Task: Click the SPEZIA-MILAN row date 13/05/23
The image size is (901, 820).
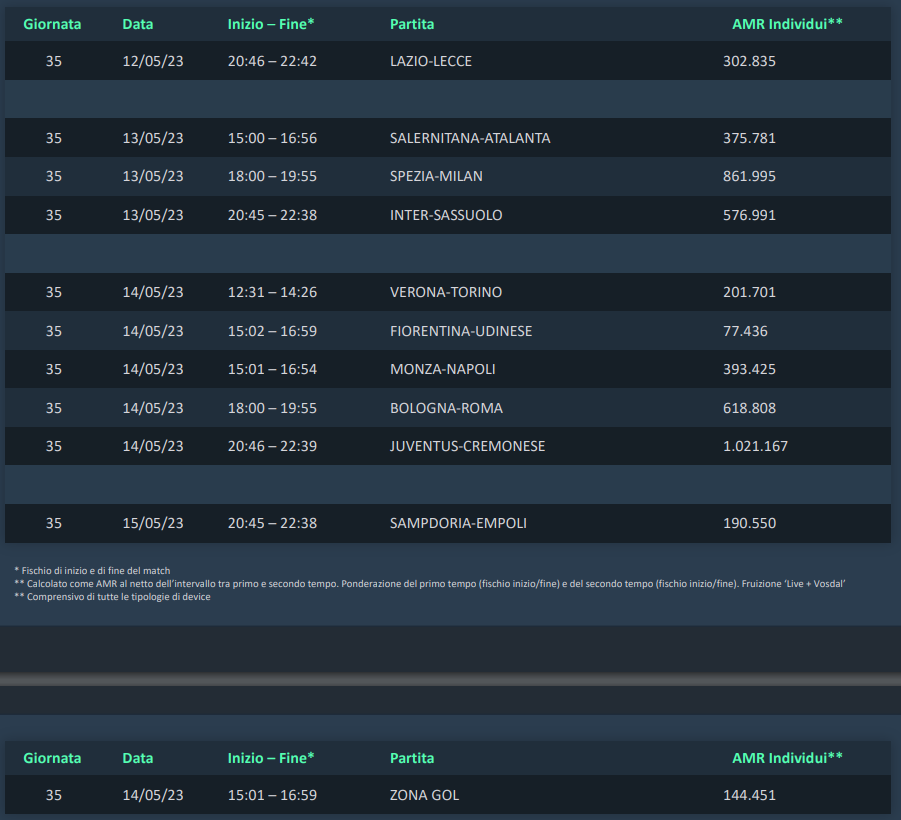Action: (x=153, y=176)
